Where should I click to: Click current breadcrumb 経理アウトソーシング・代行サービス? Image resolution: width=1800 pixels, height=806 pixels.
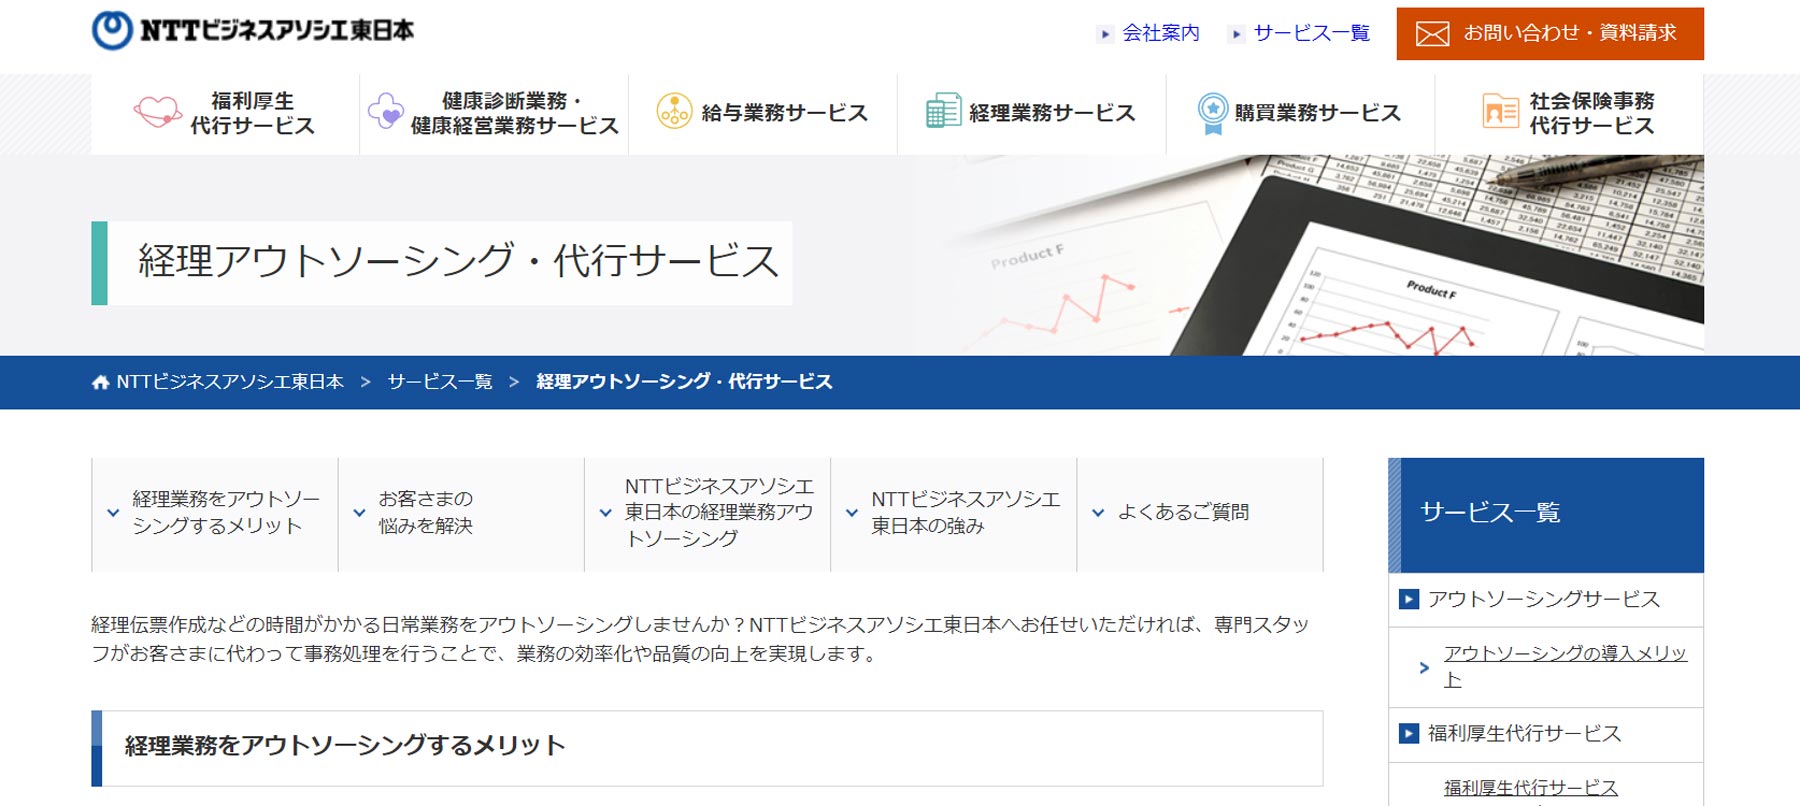684,382
